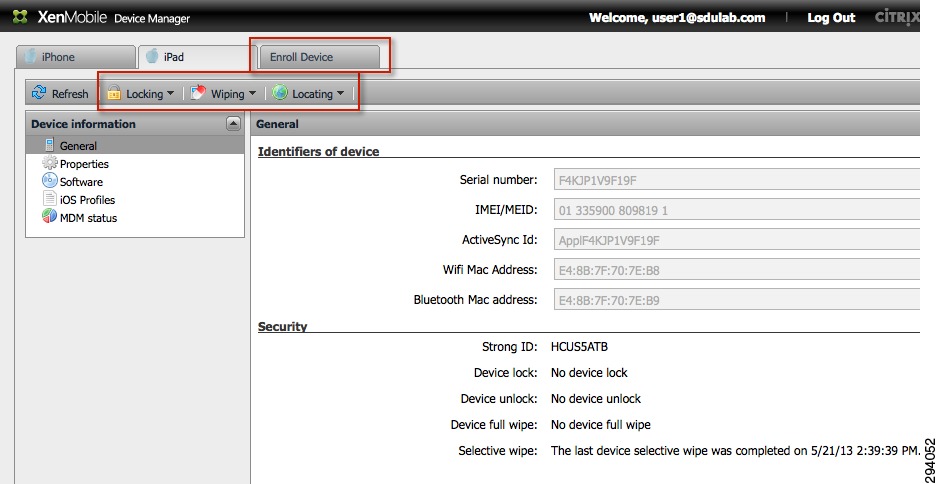The image size is (936, 484).
Task: Click the Strong ID value HCUS5ATB
Action: (580, 347)
